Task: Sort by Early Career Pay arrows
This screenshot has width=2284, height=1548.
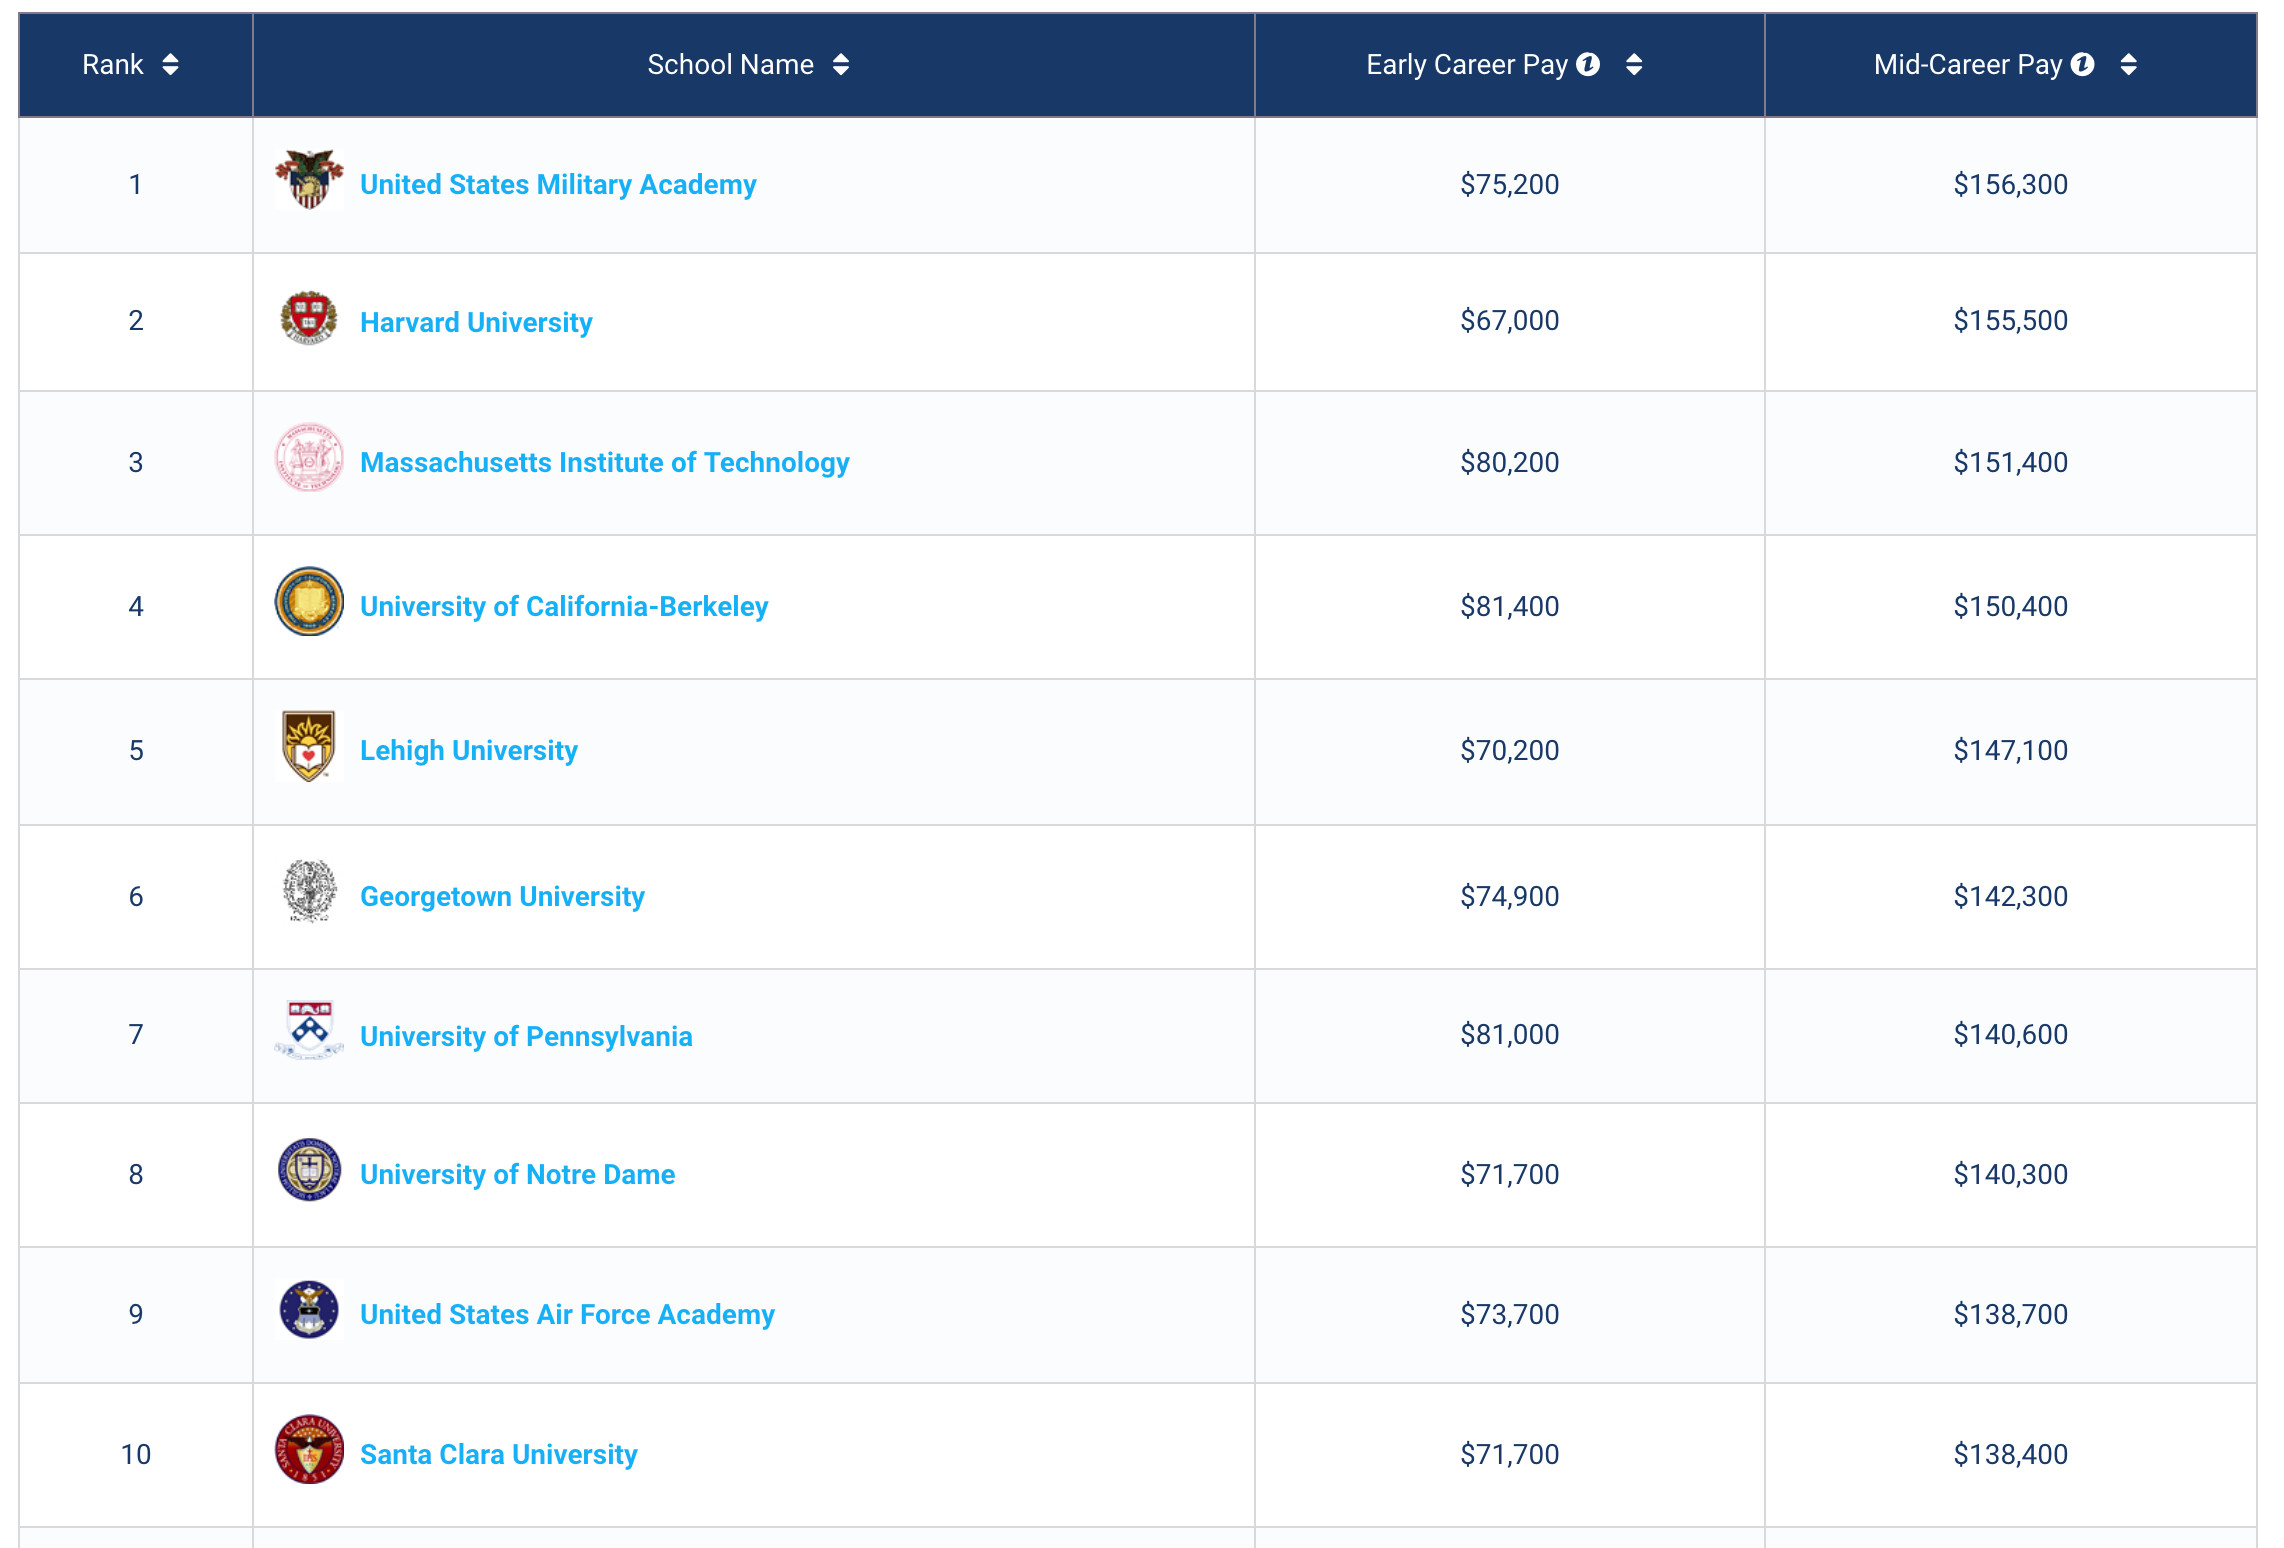Action: click(x=1634, y=65)
